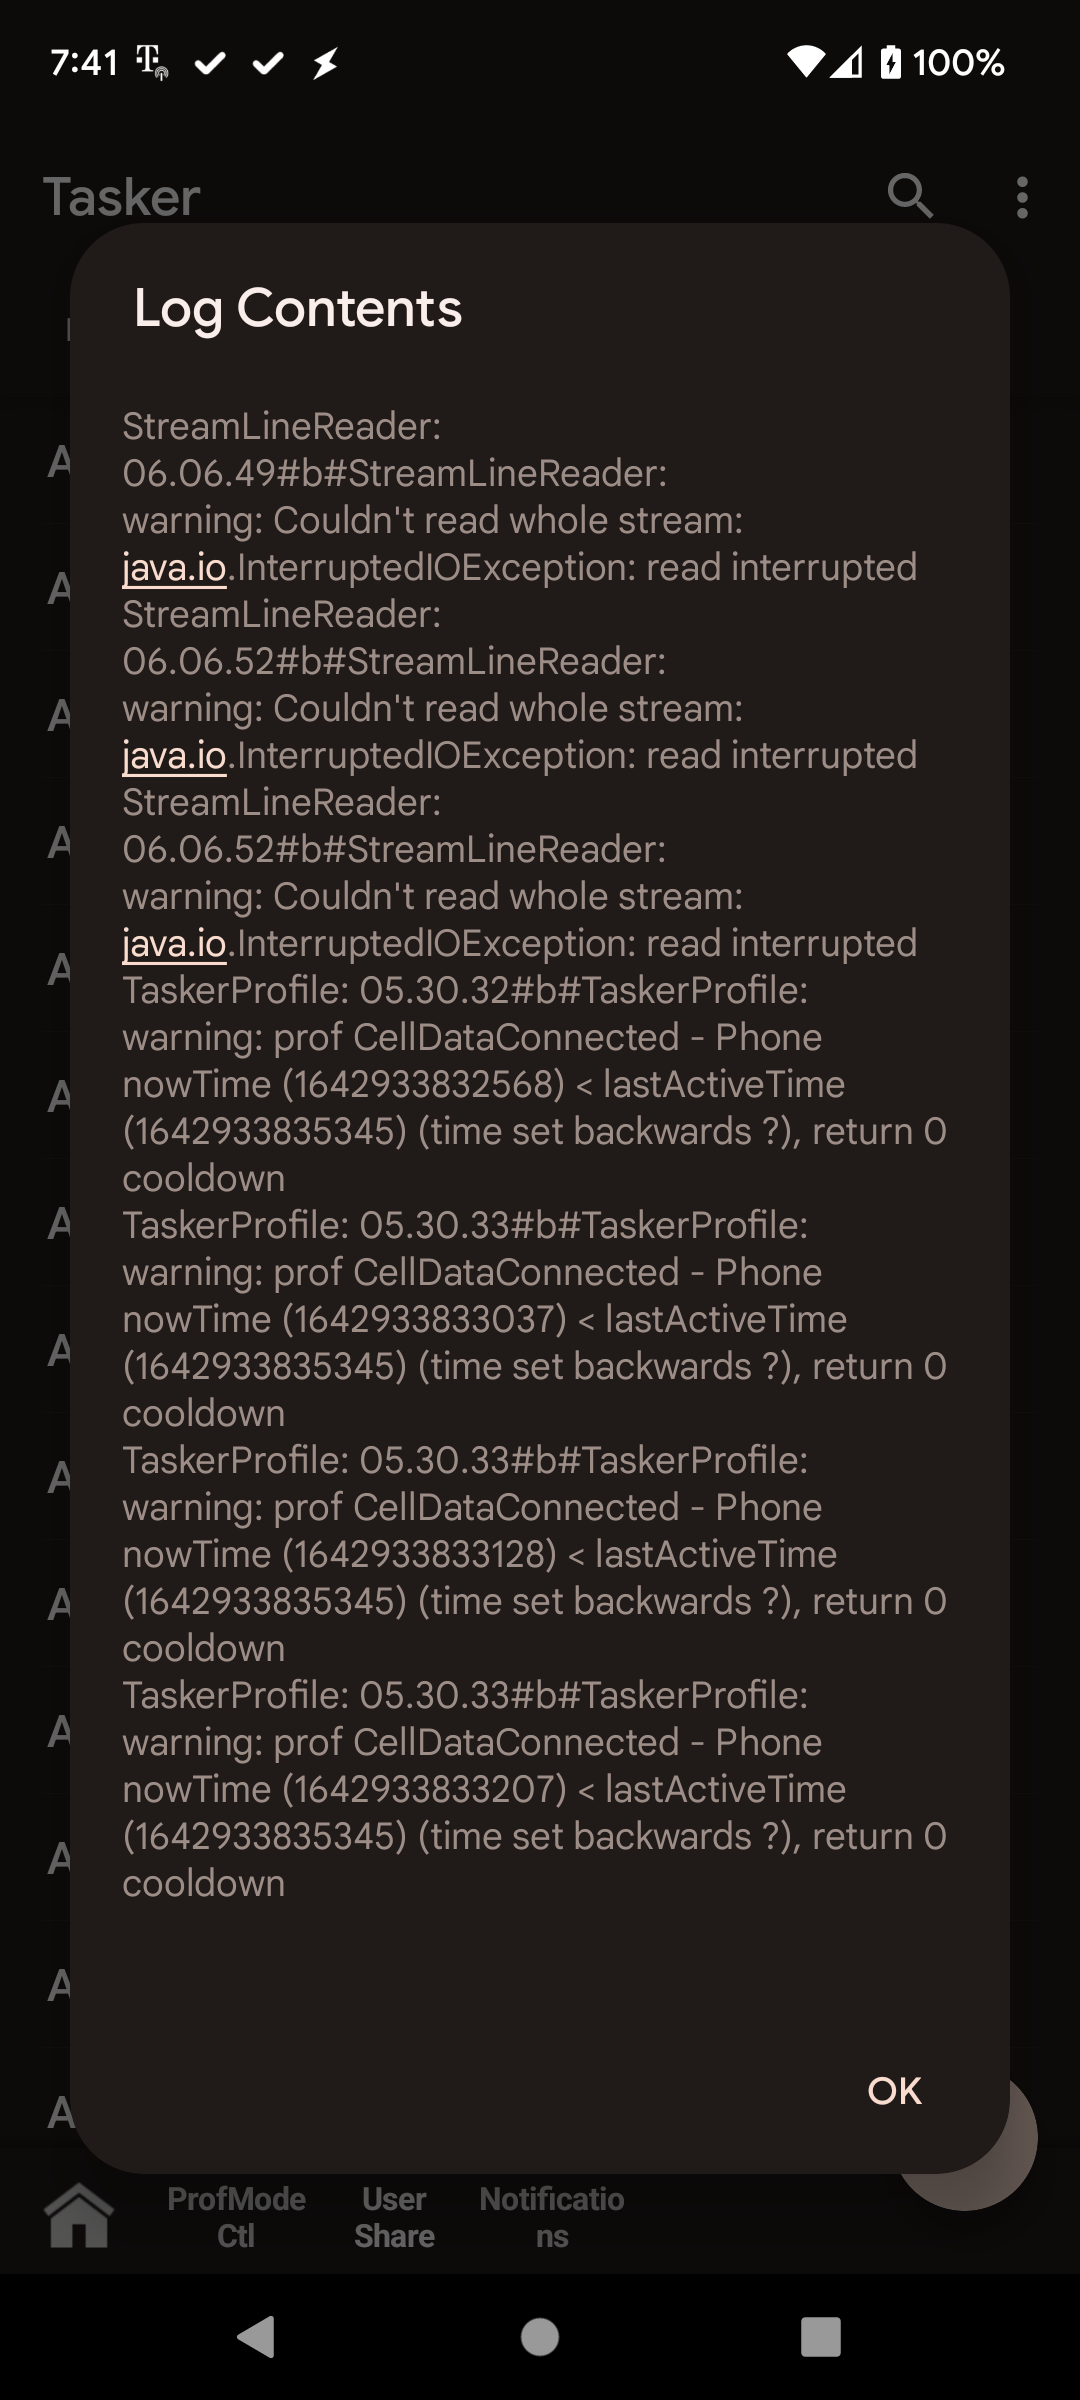Open the java.io link under 06.06.49 entry
This screenshot has width=1080, height=2400.
pos(175,568)
